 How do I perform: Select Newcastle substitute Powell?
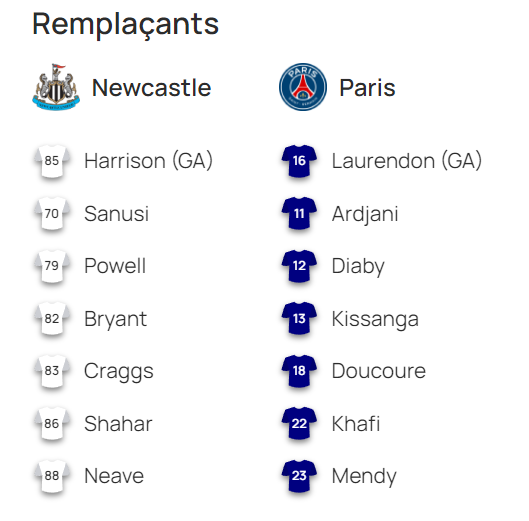coord(115,266)
